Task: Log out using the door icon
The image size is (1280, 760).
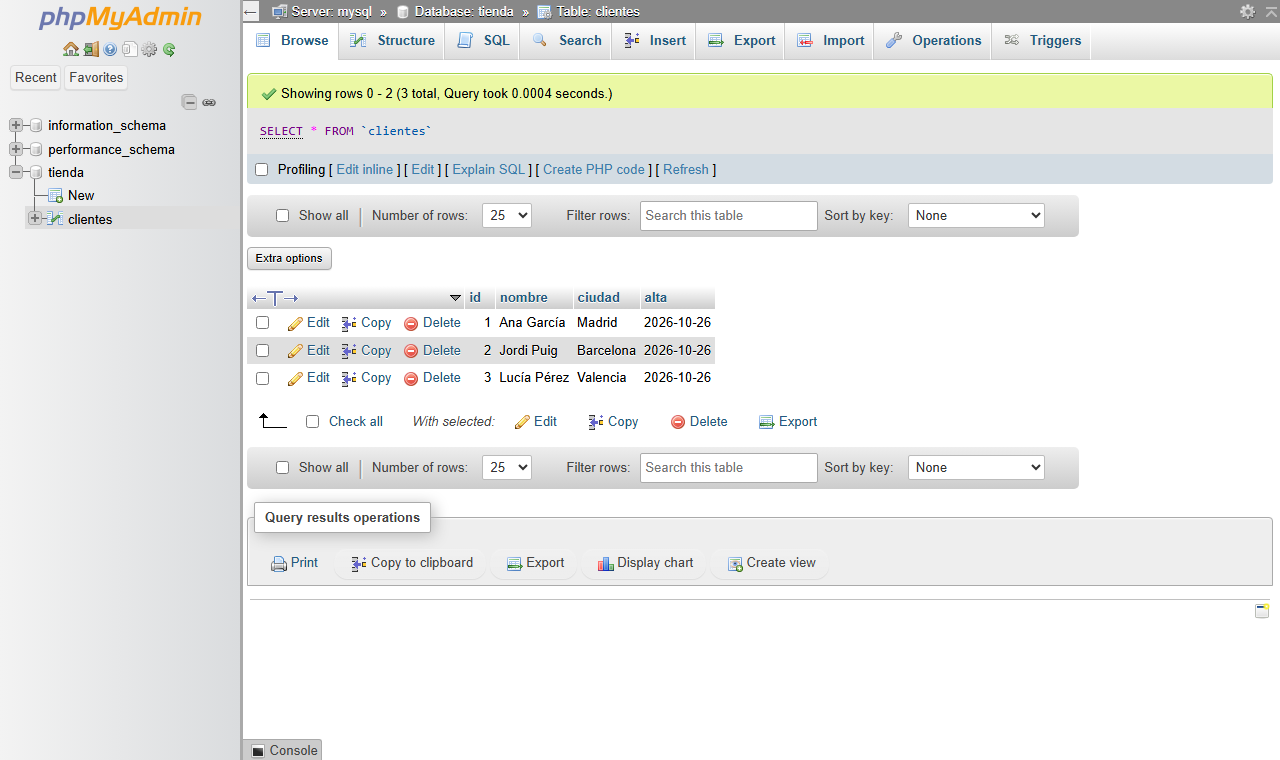Action: (91, 49)
